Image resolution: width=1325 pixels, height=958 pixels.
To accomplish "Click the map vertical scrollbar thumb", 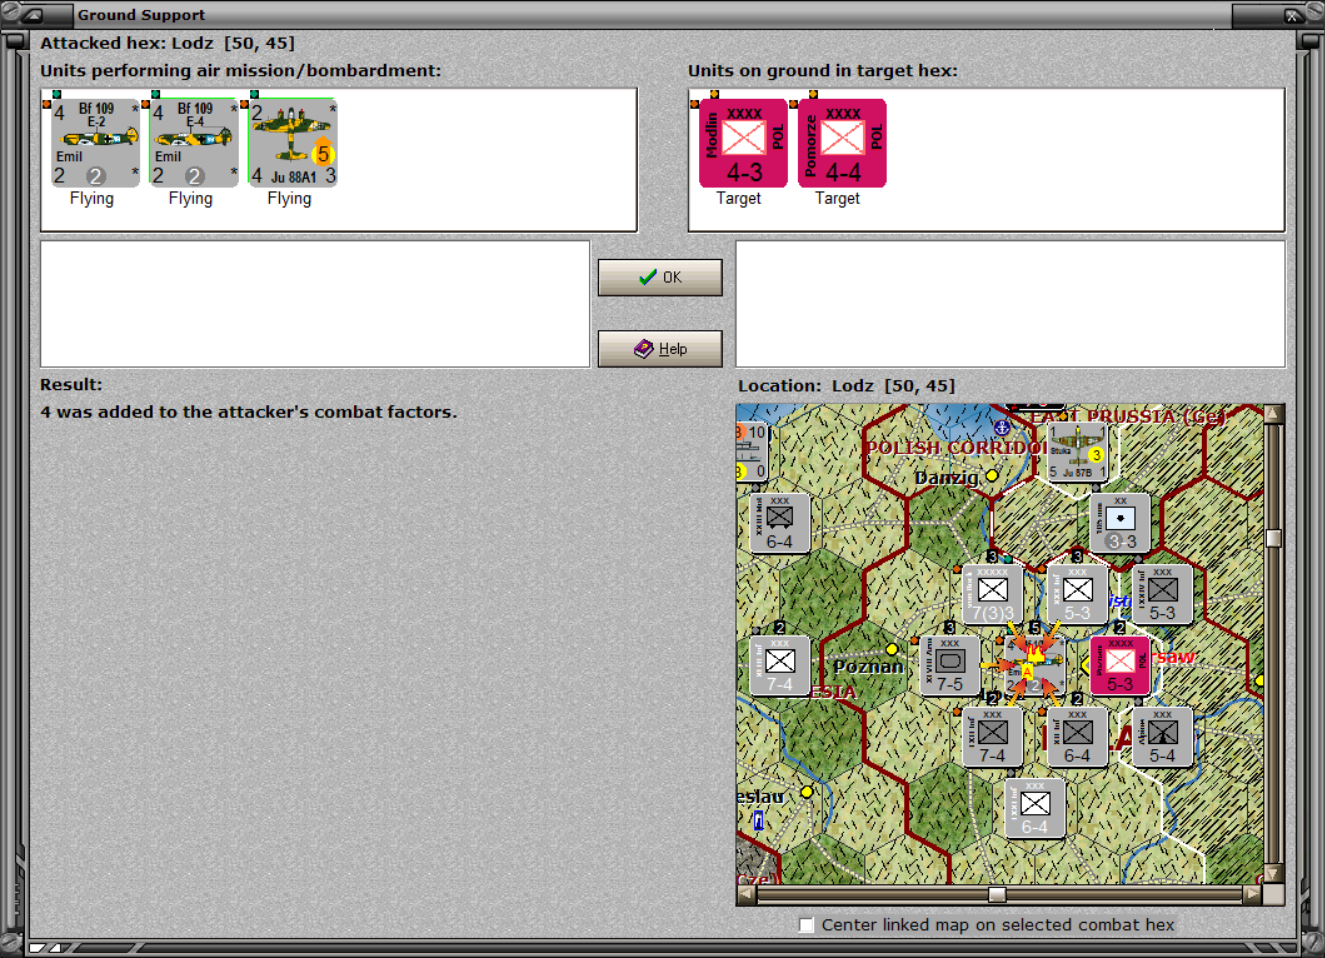I will tap(1273, 538).
